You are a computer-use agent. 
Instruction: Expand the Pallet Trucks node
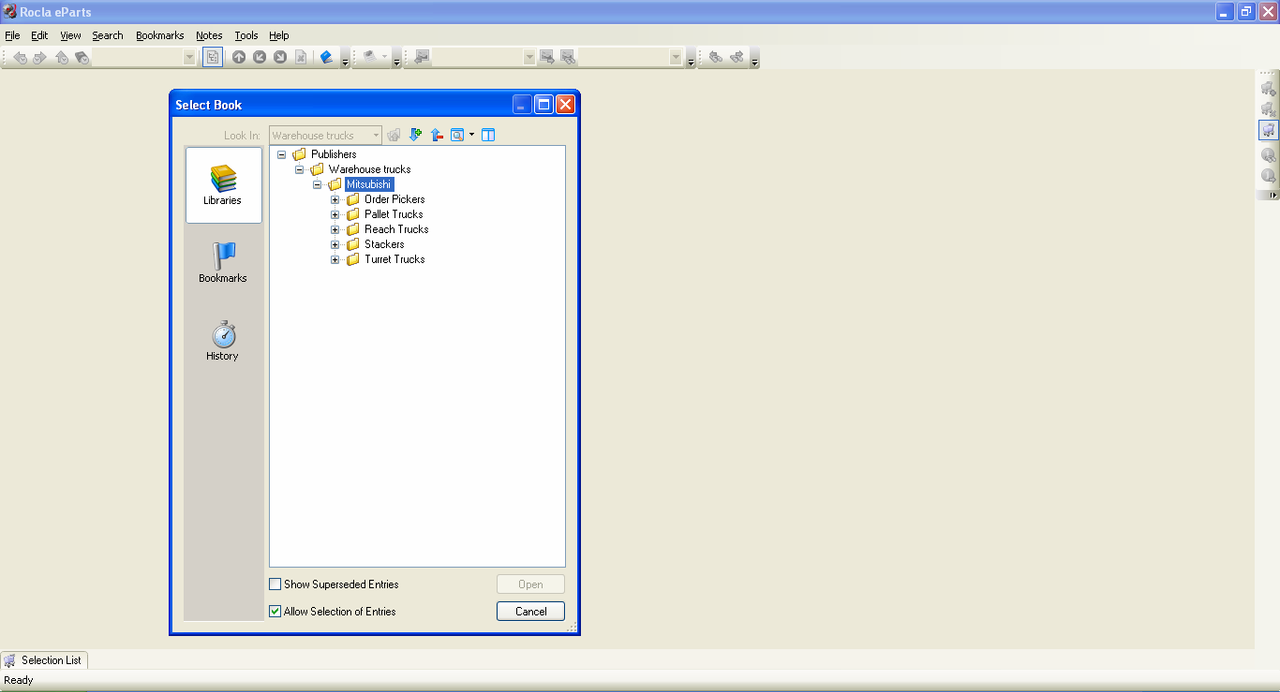point(335,214)
